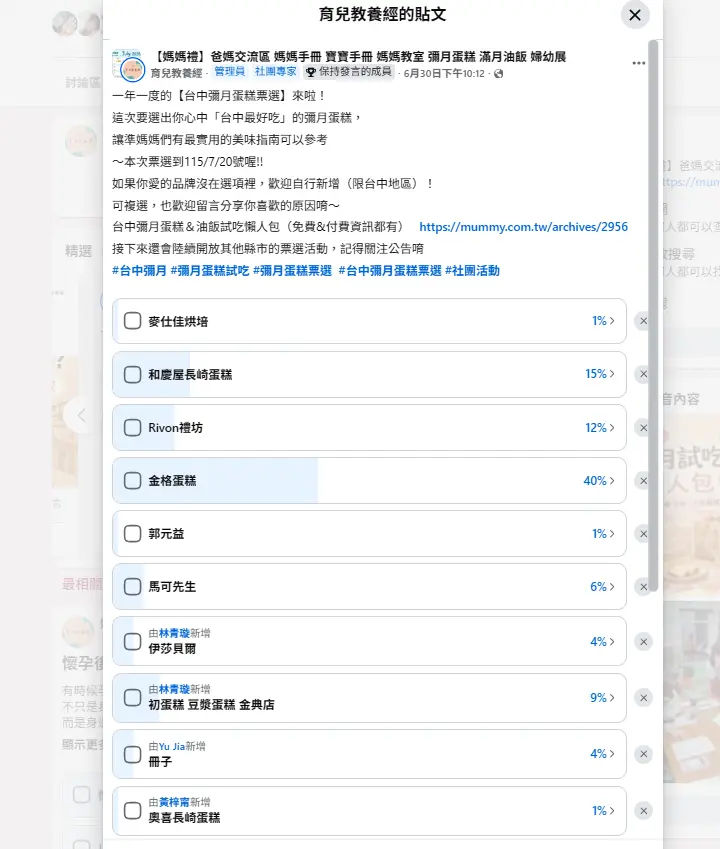The height and width of the screenshot is (849, 720).
Task: Check the 伊莎貝爾 checkbox
Action: coord(133,642)
